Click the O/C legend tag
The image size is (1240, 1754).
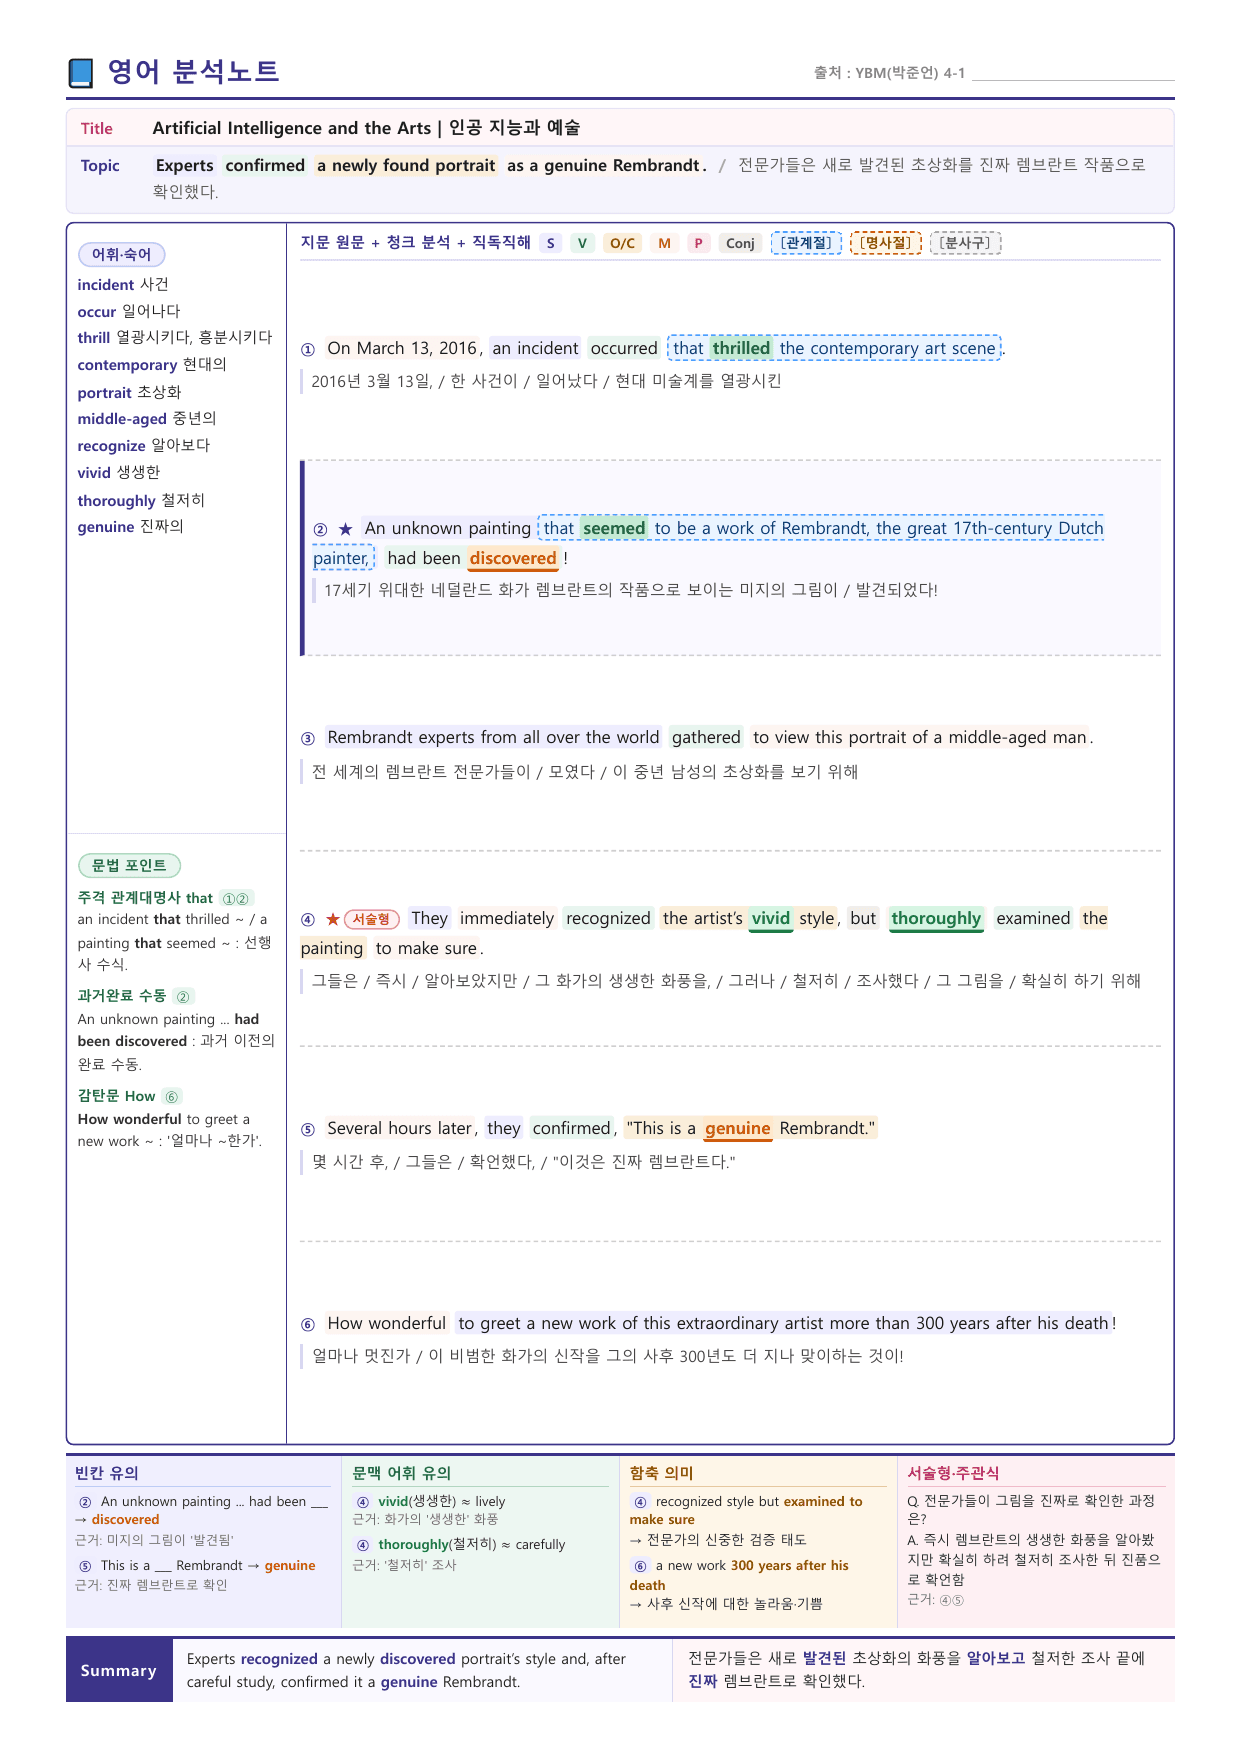pyautogui.click(x=622, y=243)
